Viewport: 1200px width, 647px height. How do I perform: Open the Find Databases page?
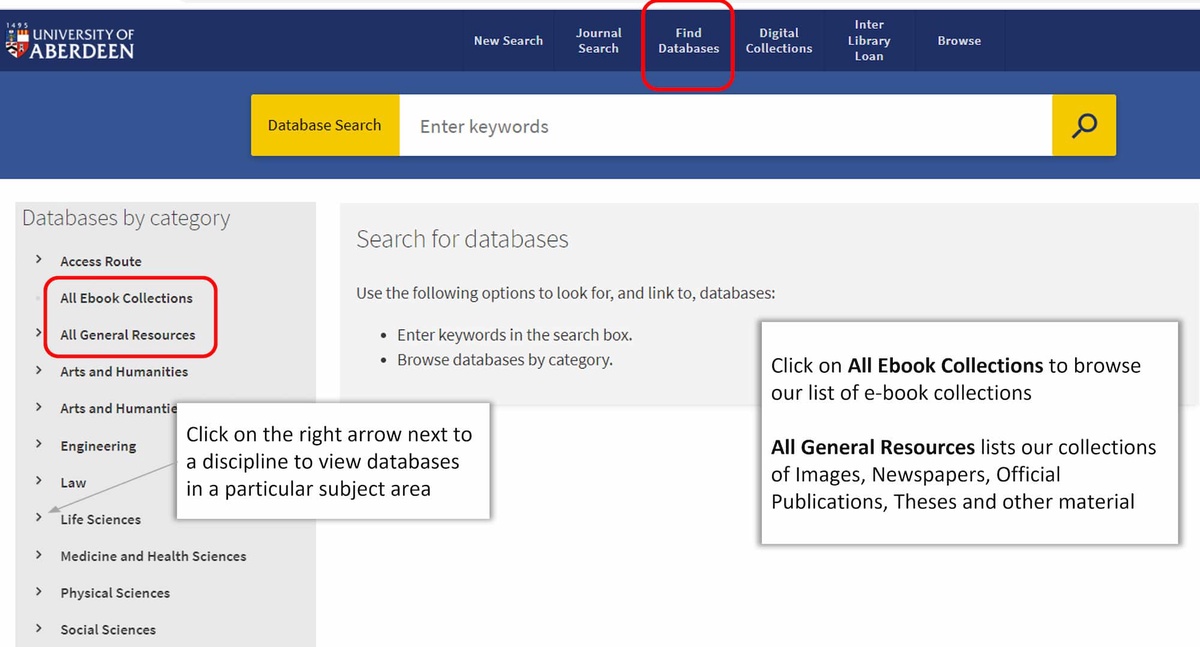click(688, 40)
